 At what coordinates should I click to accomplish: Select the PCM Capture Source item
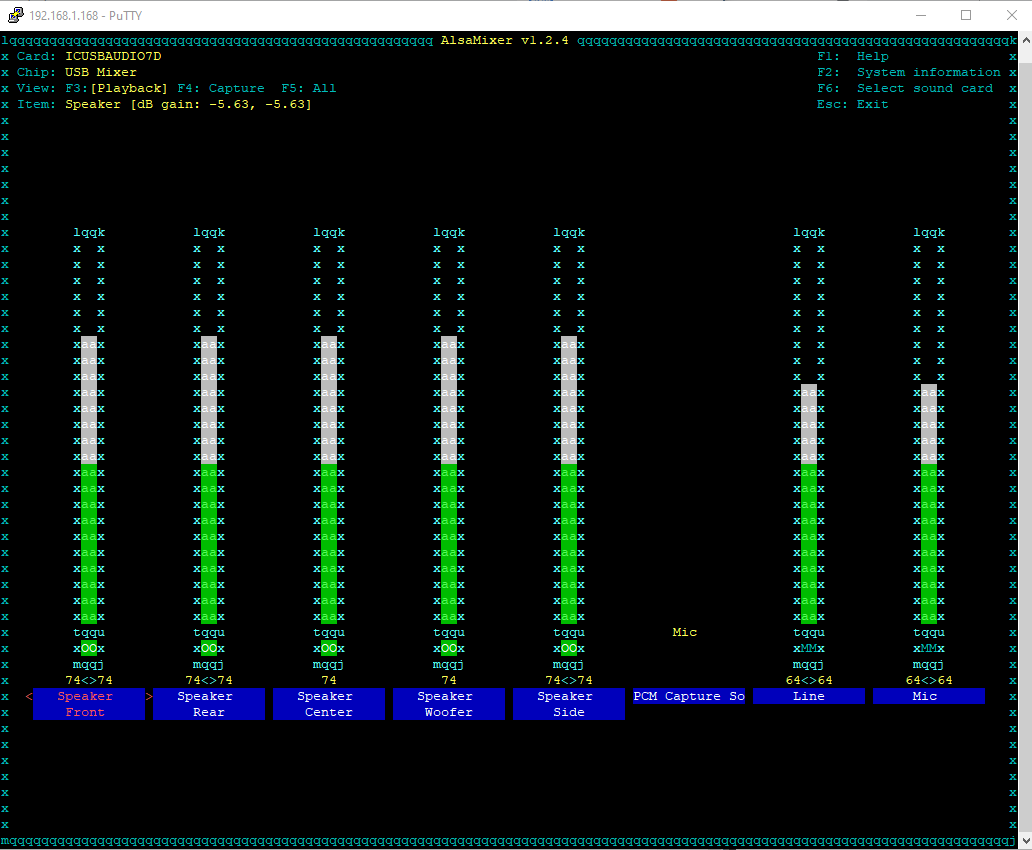(689, 696)
